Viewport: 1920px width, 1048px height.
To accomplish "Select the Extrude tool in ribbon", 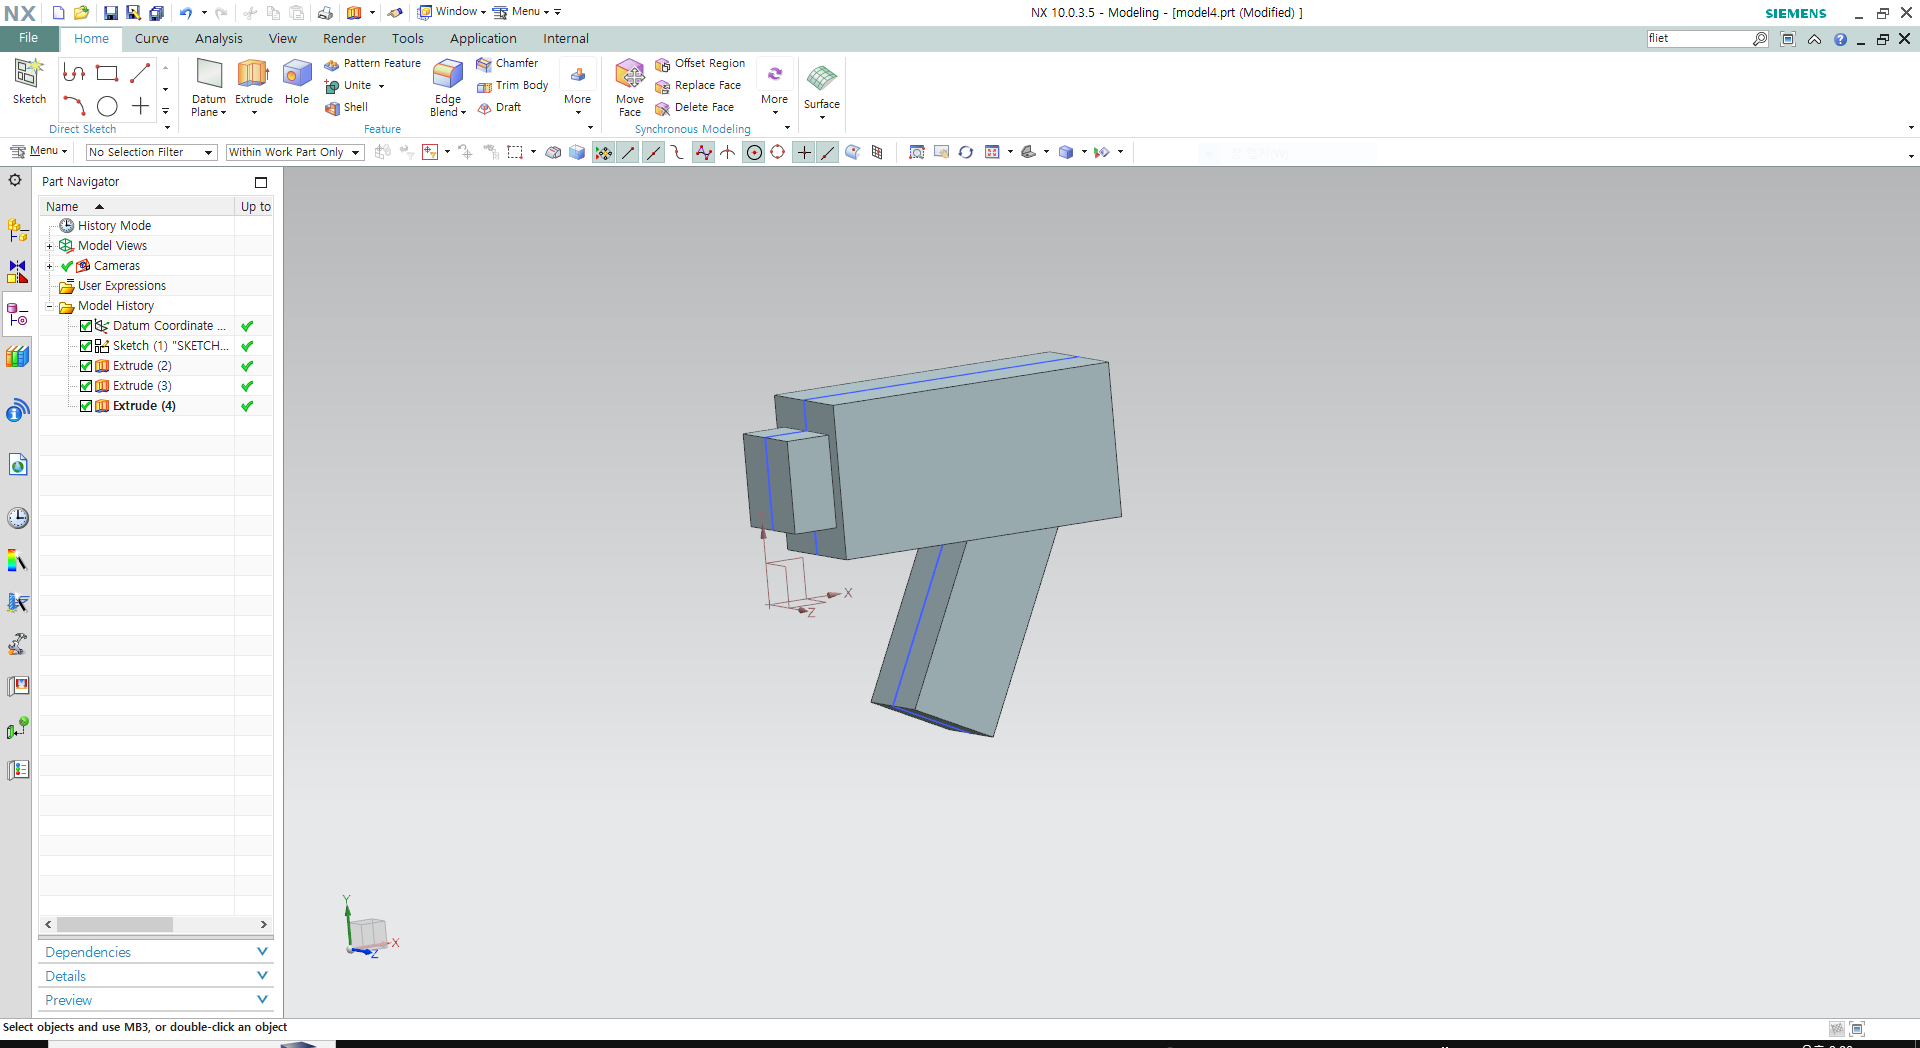I will 253,75.
